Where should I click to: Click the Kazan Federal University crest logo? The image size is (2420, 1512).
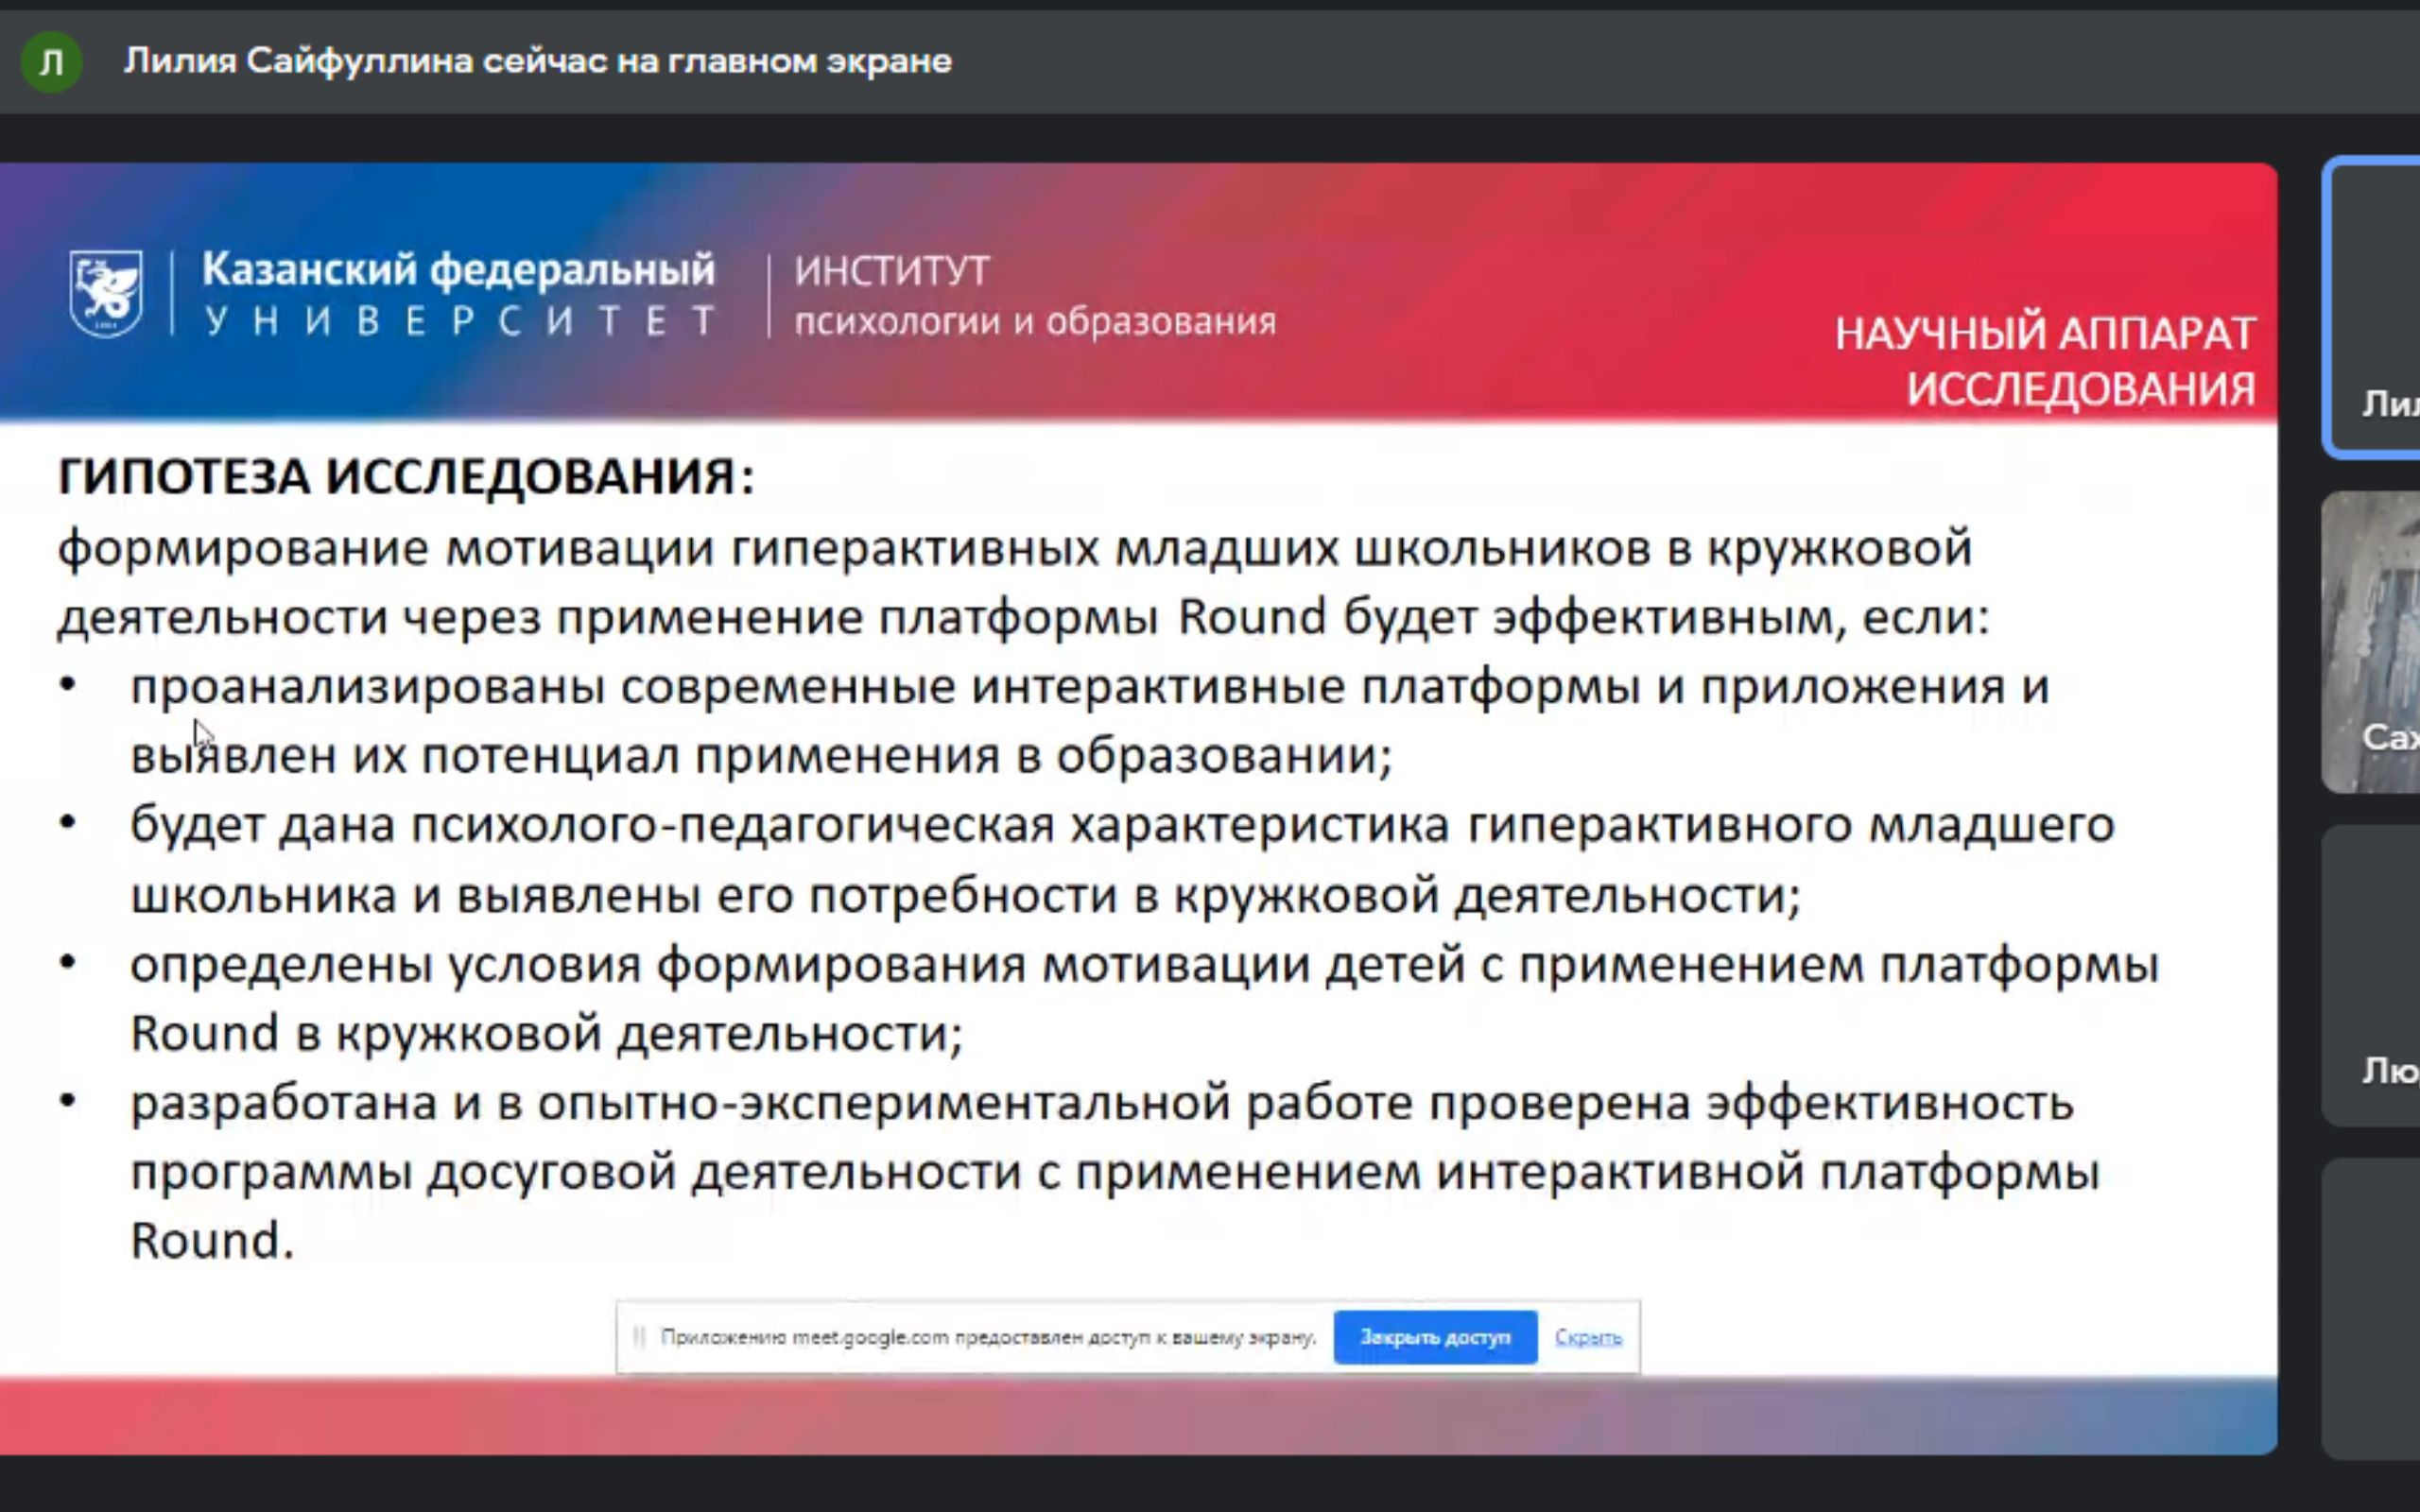[105, 293]
